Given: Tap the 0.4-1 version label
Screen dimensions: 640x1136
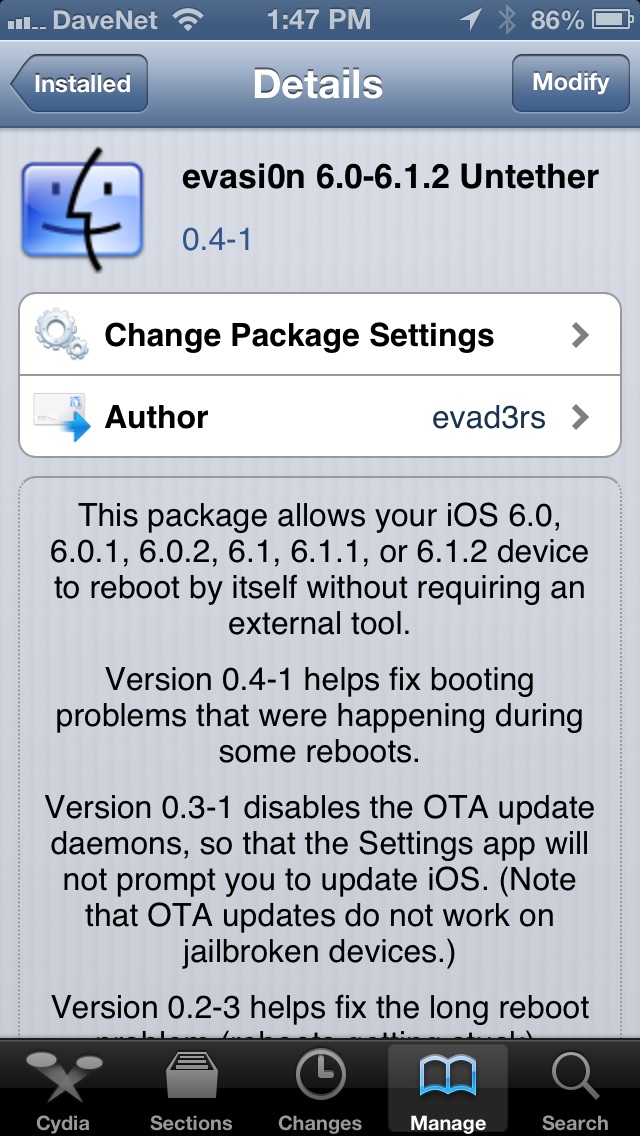Looking at the screenshot, I should coord(217,238).
